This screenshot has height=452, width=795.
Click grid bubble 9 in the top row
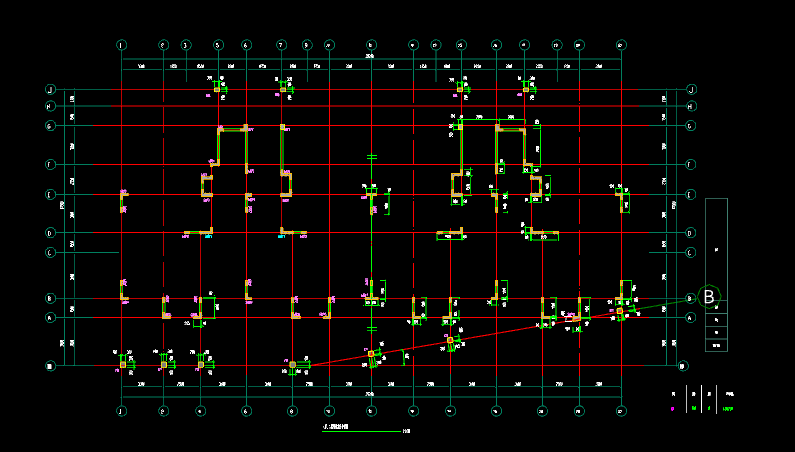(x=307, y=45)
